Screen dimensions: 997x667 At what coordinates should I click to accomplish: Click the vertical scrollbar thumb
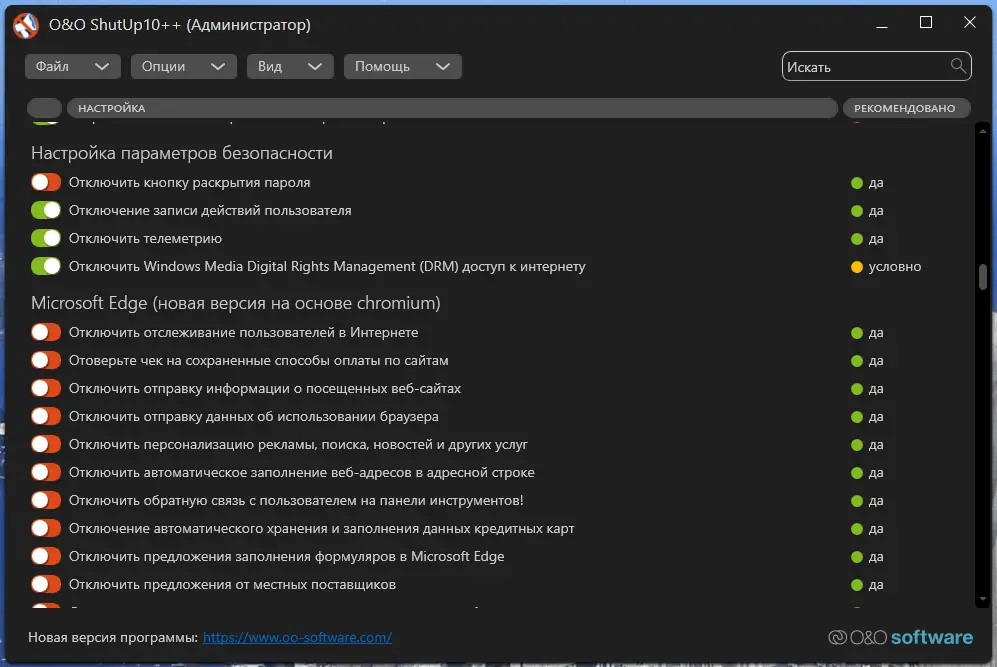click(x=983, y=276)
